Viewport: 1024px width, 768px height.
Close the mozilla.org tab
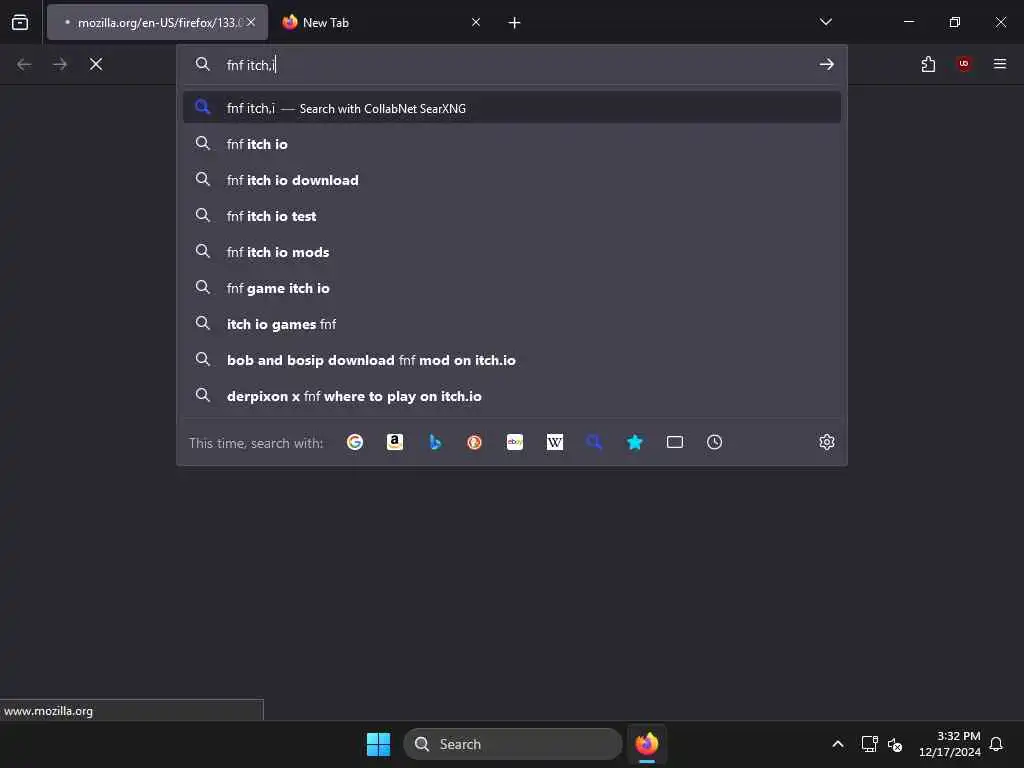[251, 22]
